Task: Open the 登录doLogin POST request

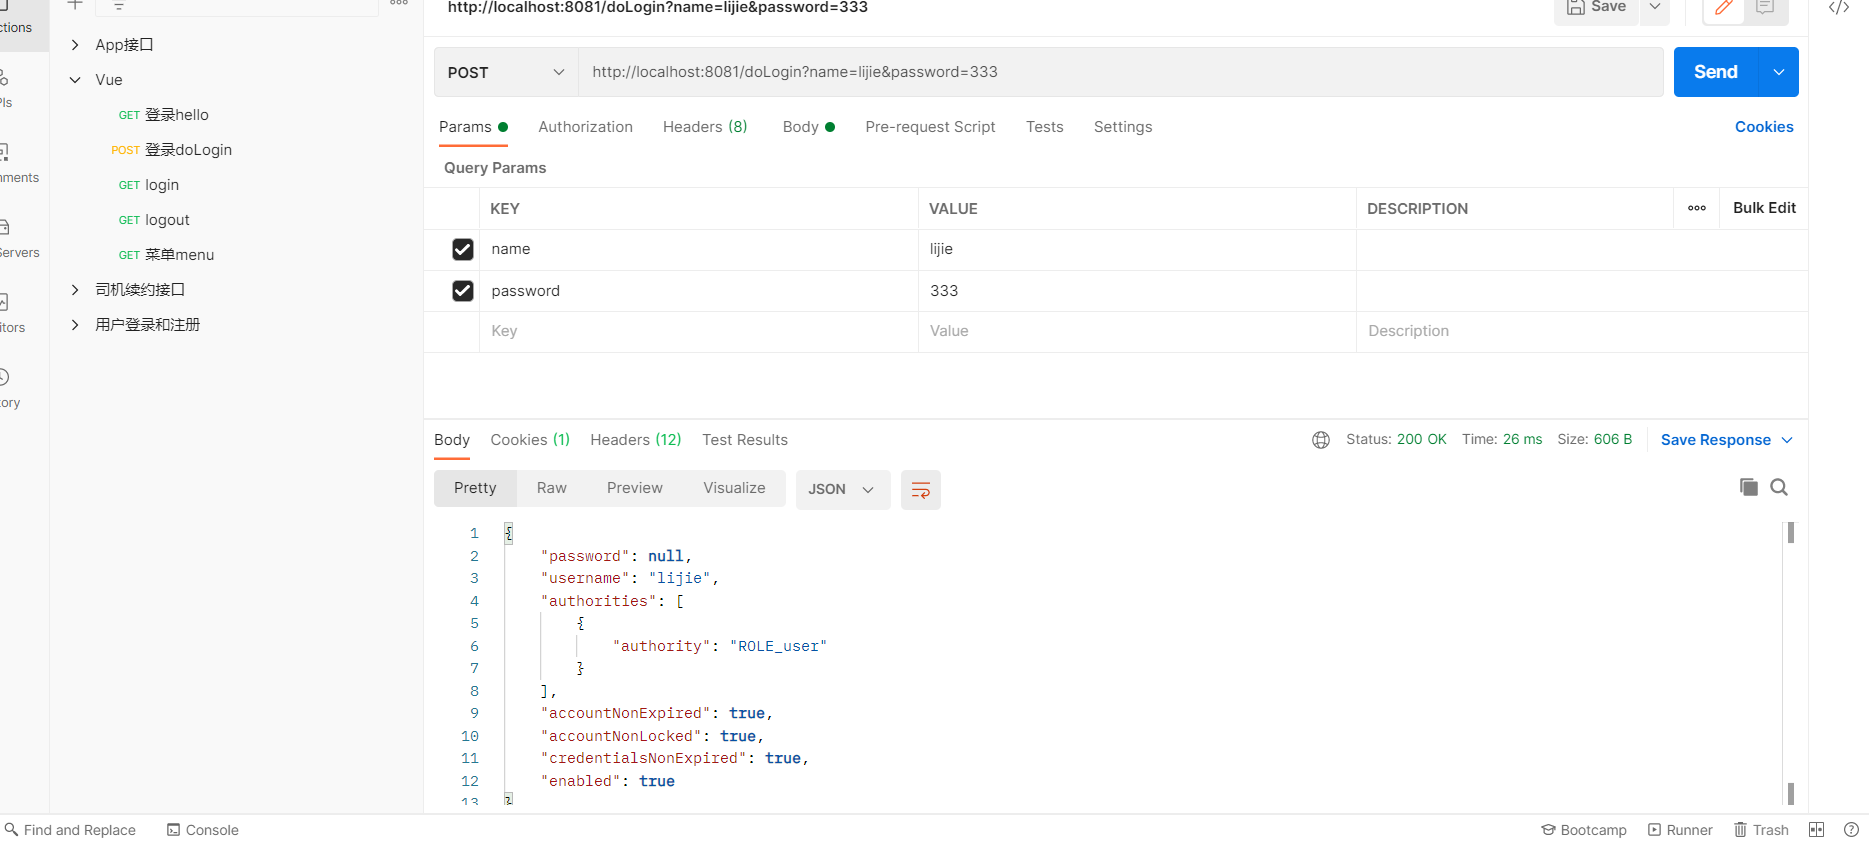Action: (x=172, y=150)
